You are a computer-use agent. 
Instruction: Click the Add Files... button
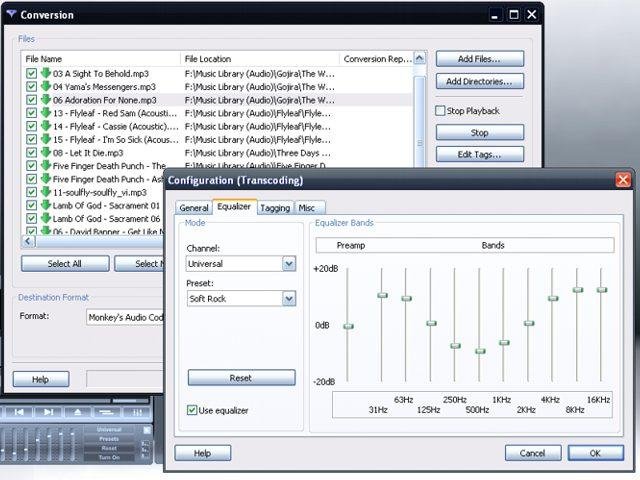[x=479, y=59]
